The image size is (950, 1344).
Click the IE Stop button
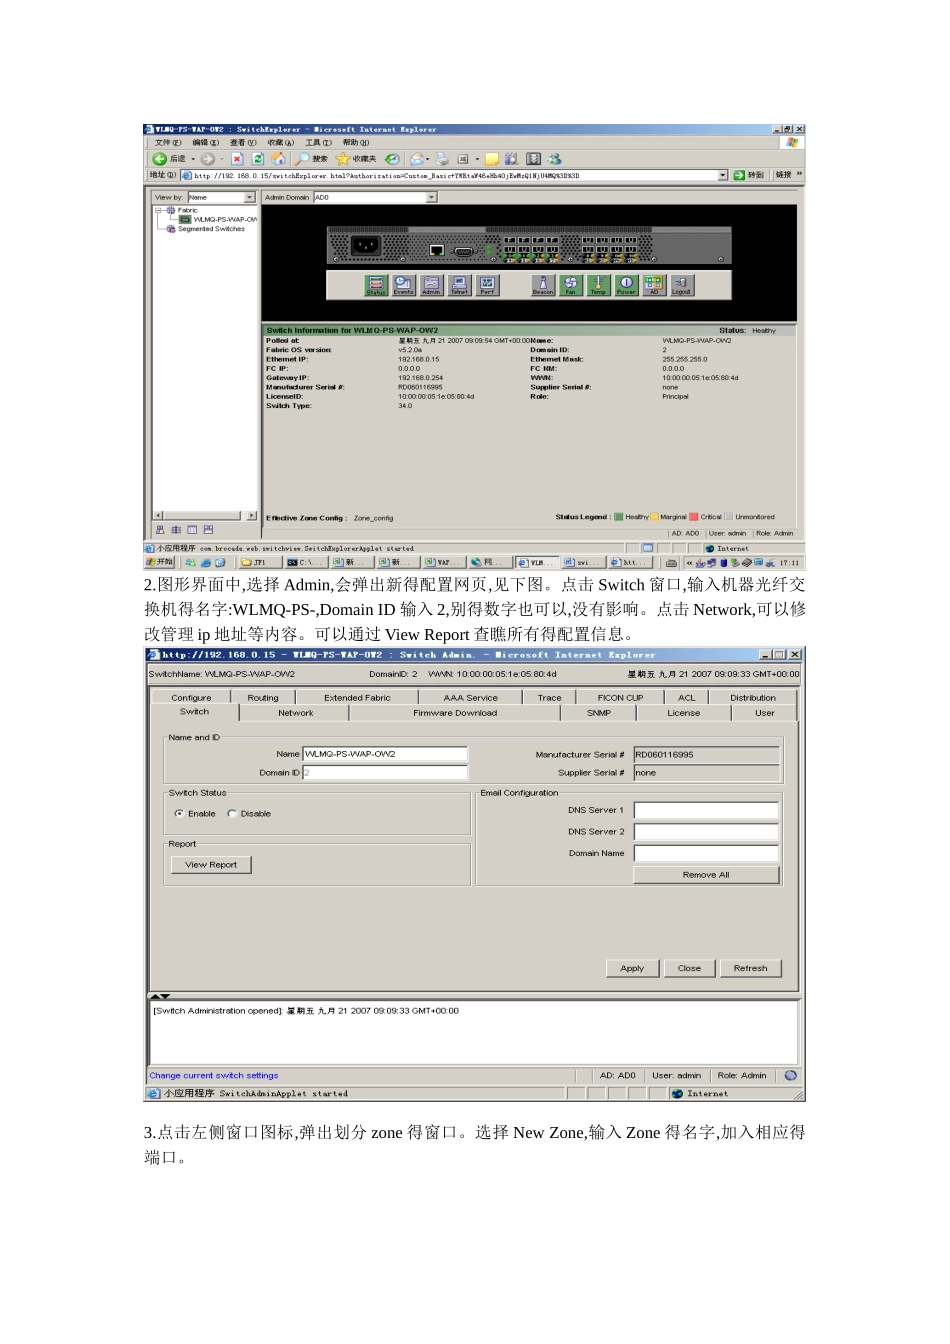point(237,159)
